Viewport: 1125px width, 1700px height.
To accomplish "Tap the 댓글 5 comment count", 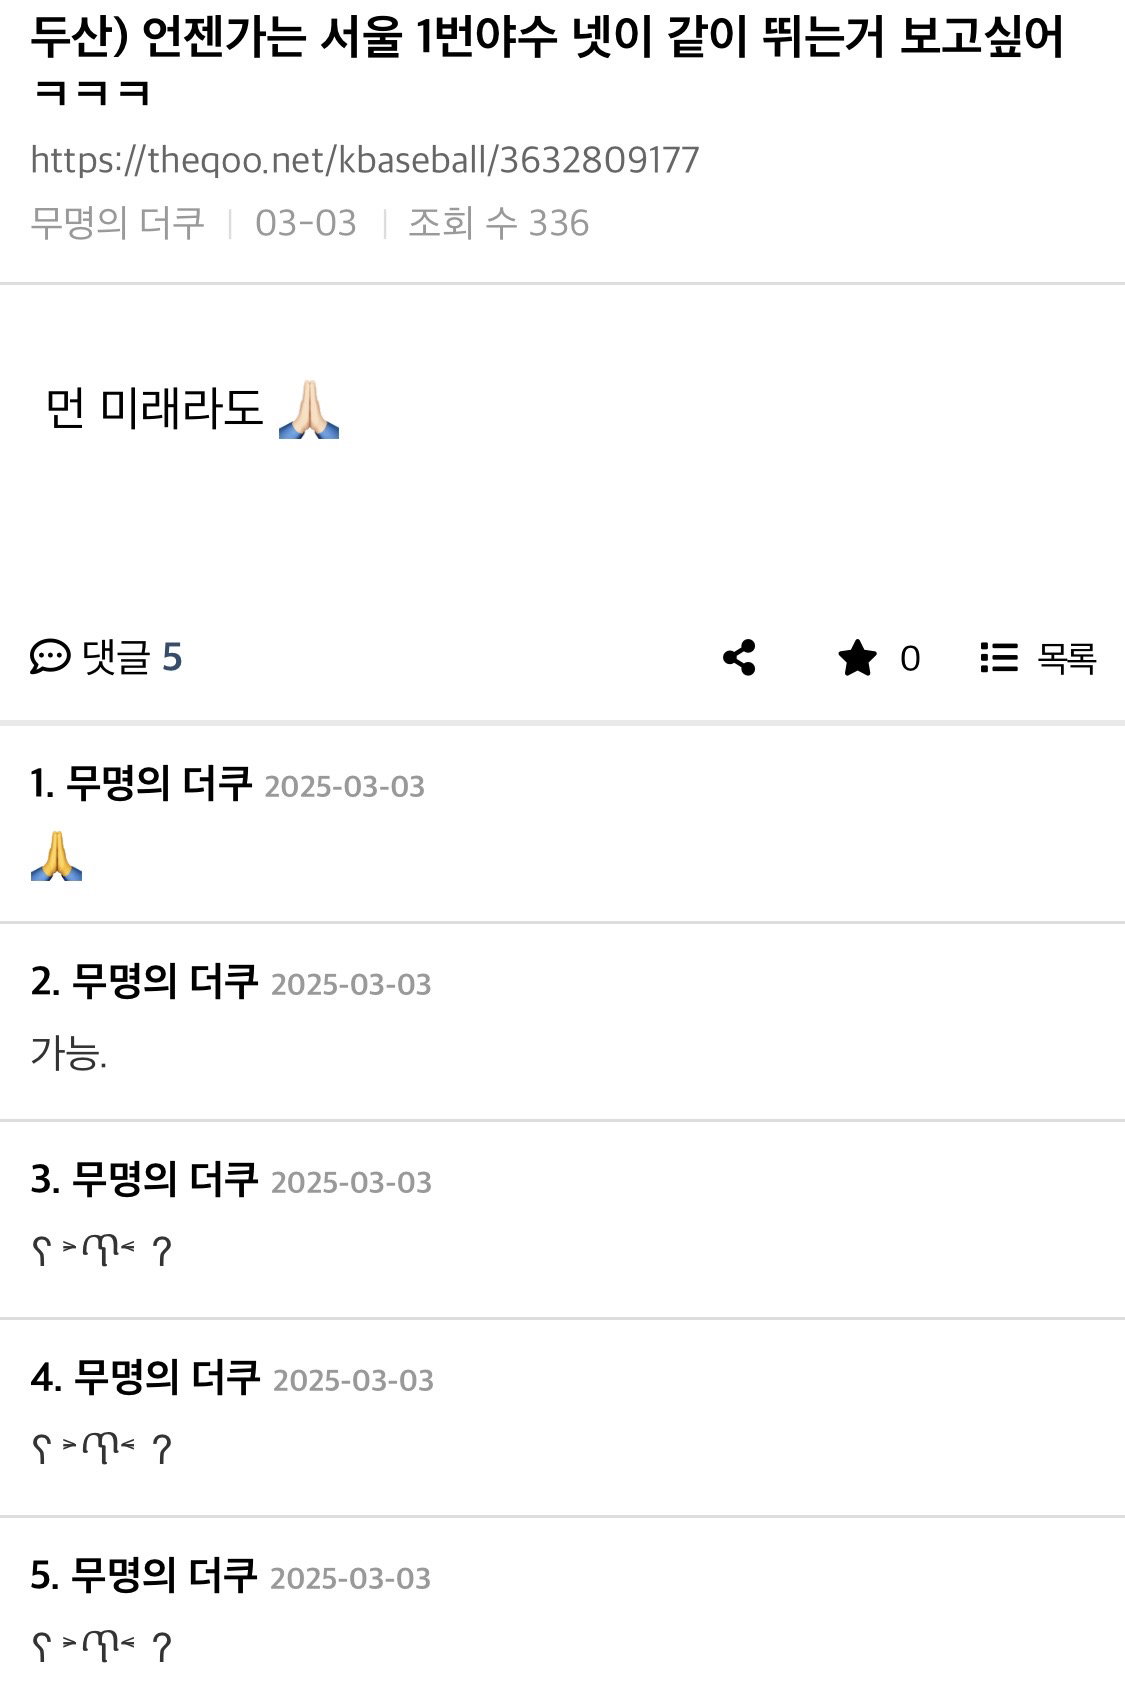I will pyautogui.click(x=132, y=657).
